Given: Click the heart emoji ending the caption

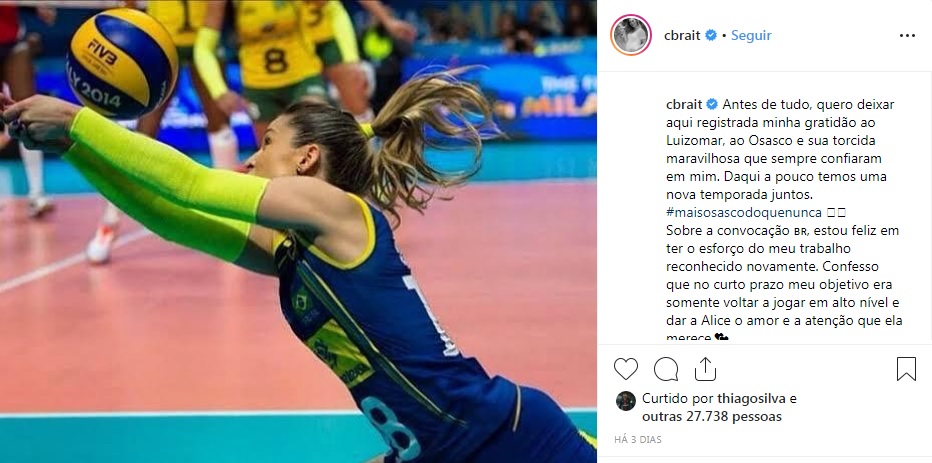Looking at the screenshot, I should [x=722, y=338].
